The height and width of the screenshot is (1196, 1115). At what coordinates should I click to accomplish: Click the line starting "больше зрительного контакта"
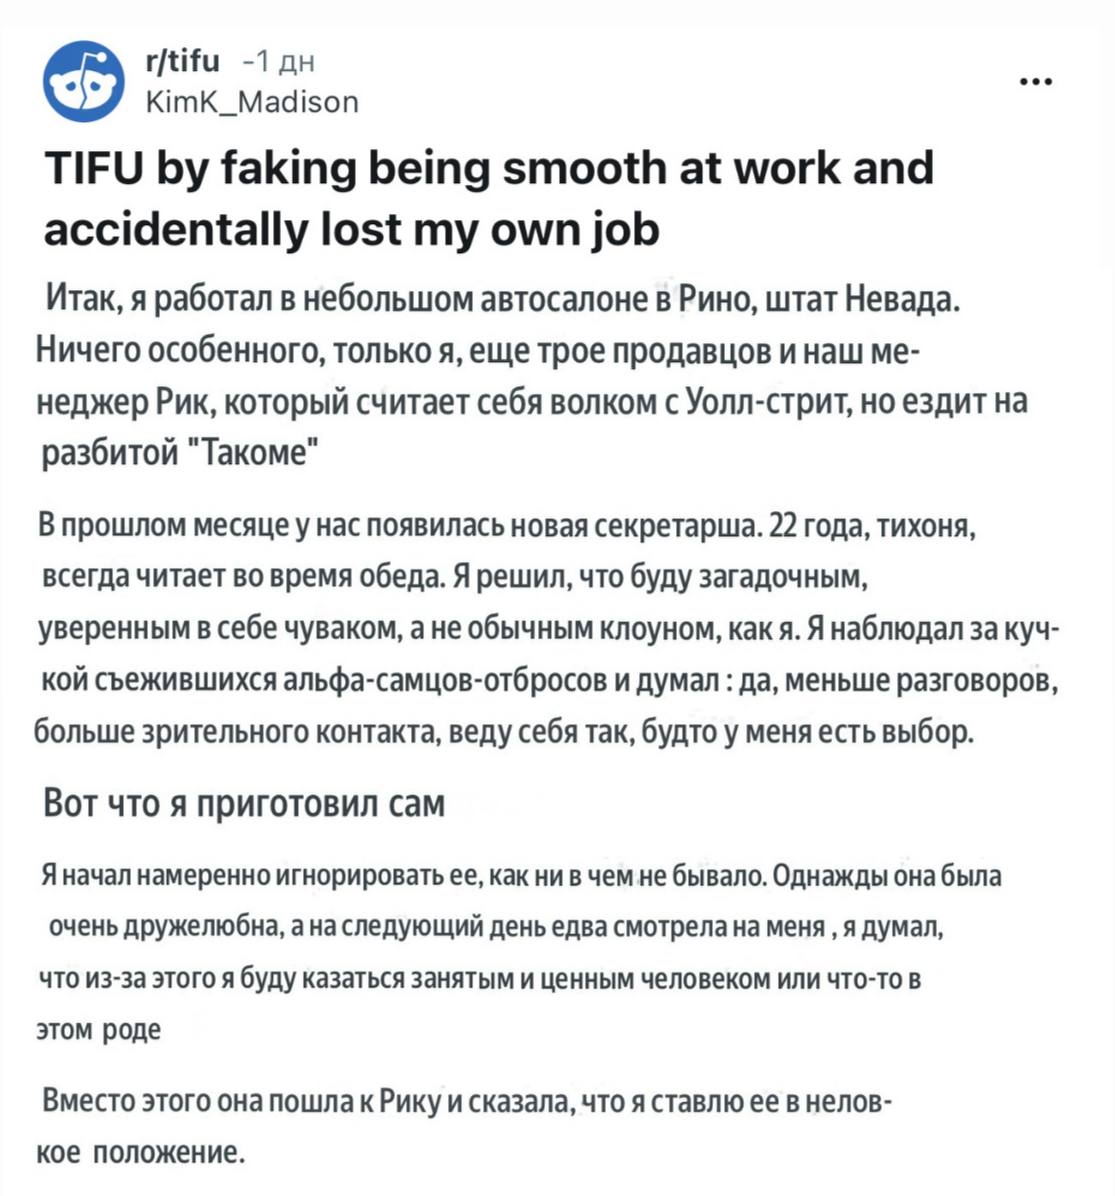click(502, 734)
